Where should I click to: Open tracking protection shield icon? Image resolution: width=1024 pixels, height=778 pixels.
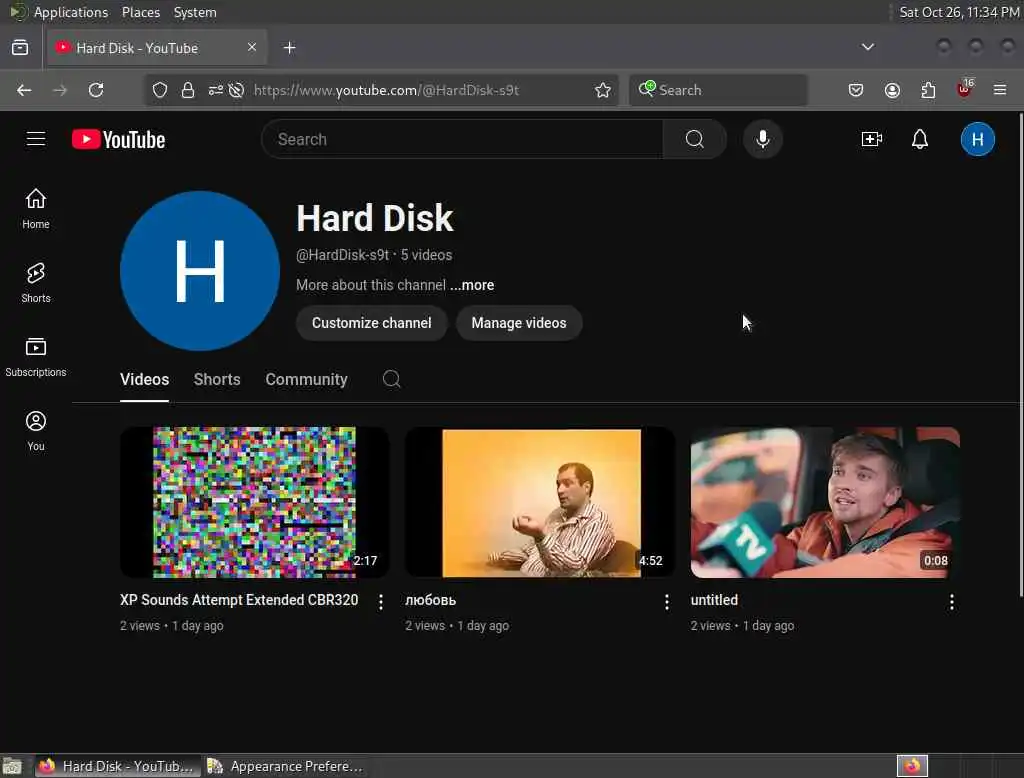(160, 90)
